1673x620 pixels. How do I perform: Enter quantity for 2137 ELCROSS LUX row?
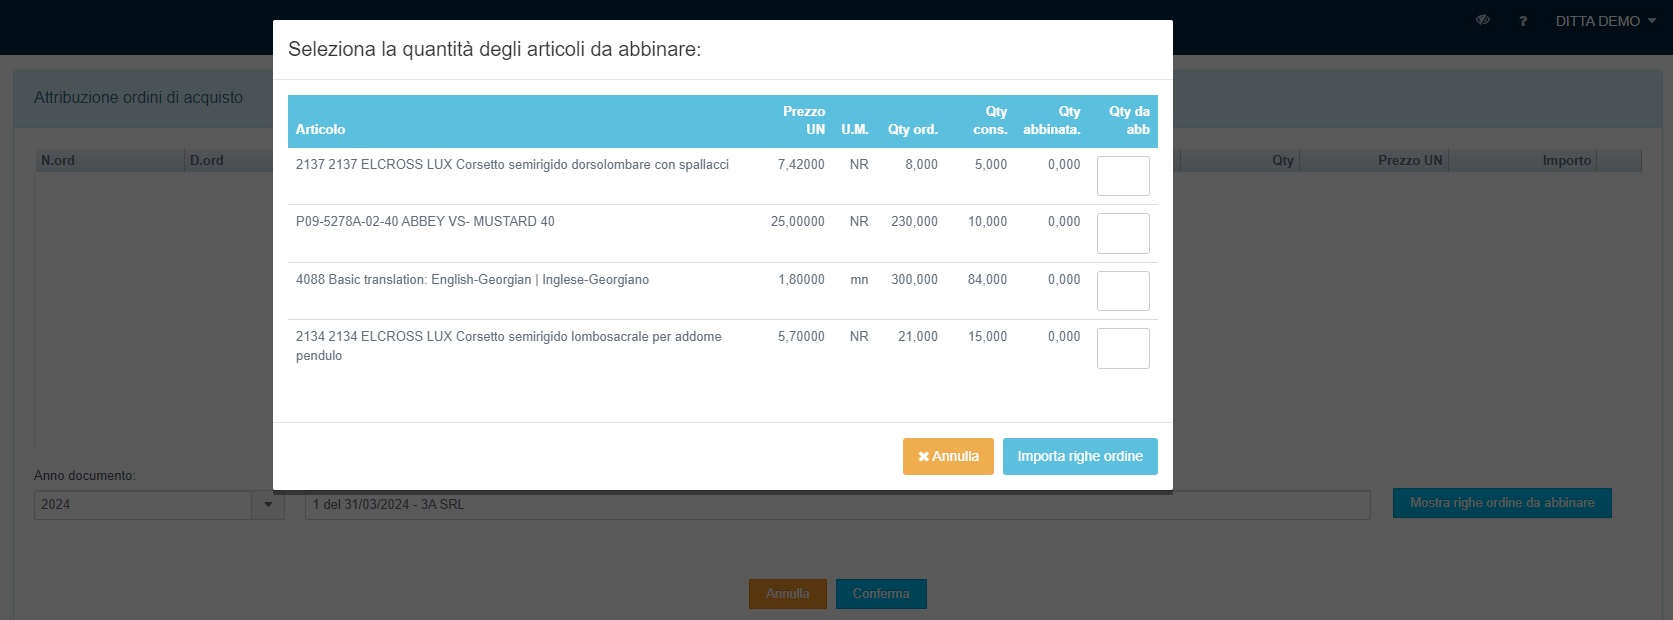point(1122,176)
